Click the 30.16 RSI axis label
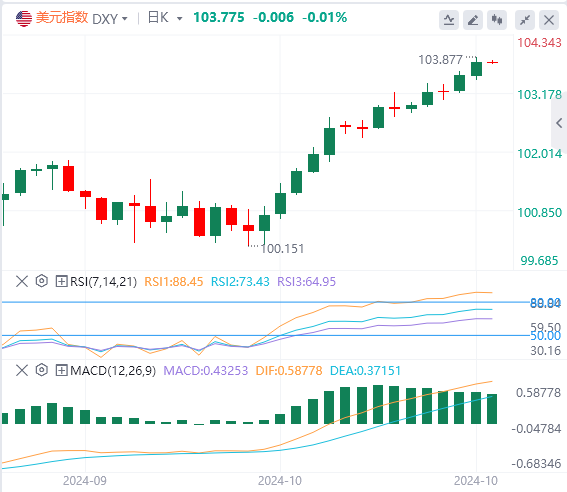The width and height of the screenshot is (567, 492). [x=546, y=351]
